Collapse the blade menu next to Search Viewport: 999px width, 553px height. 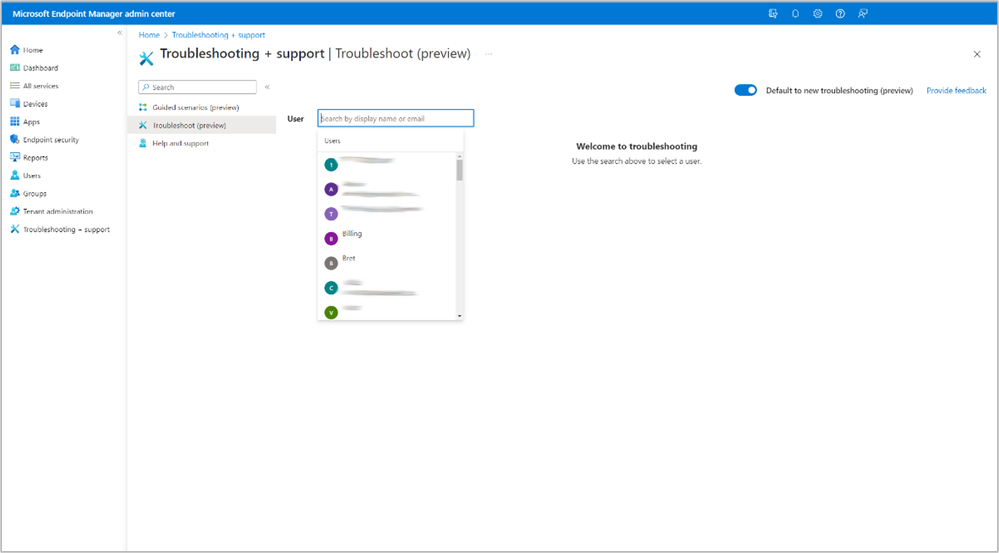pyautogui.click(x=267, y=87)
